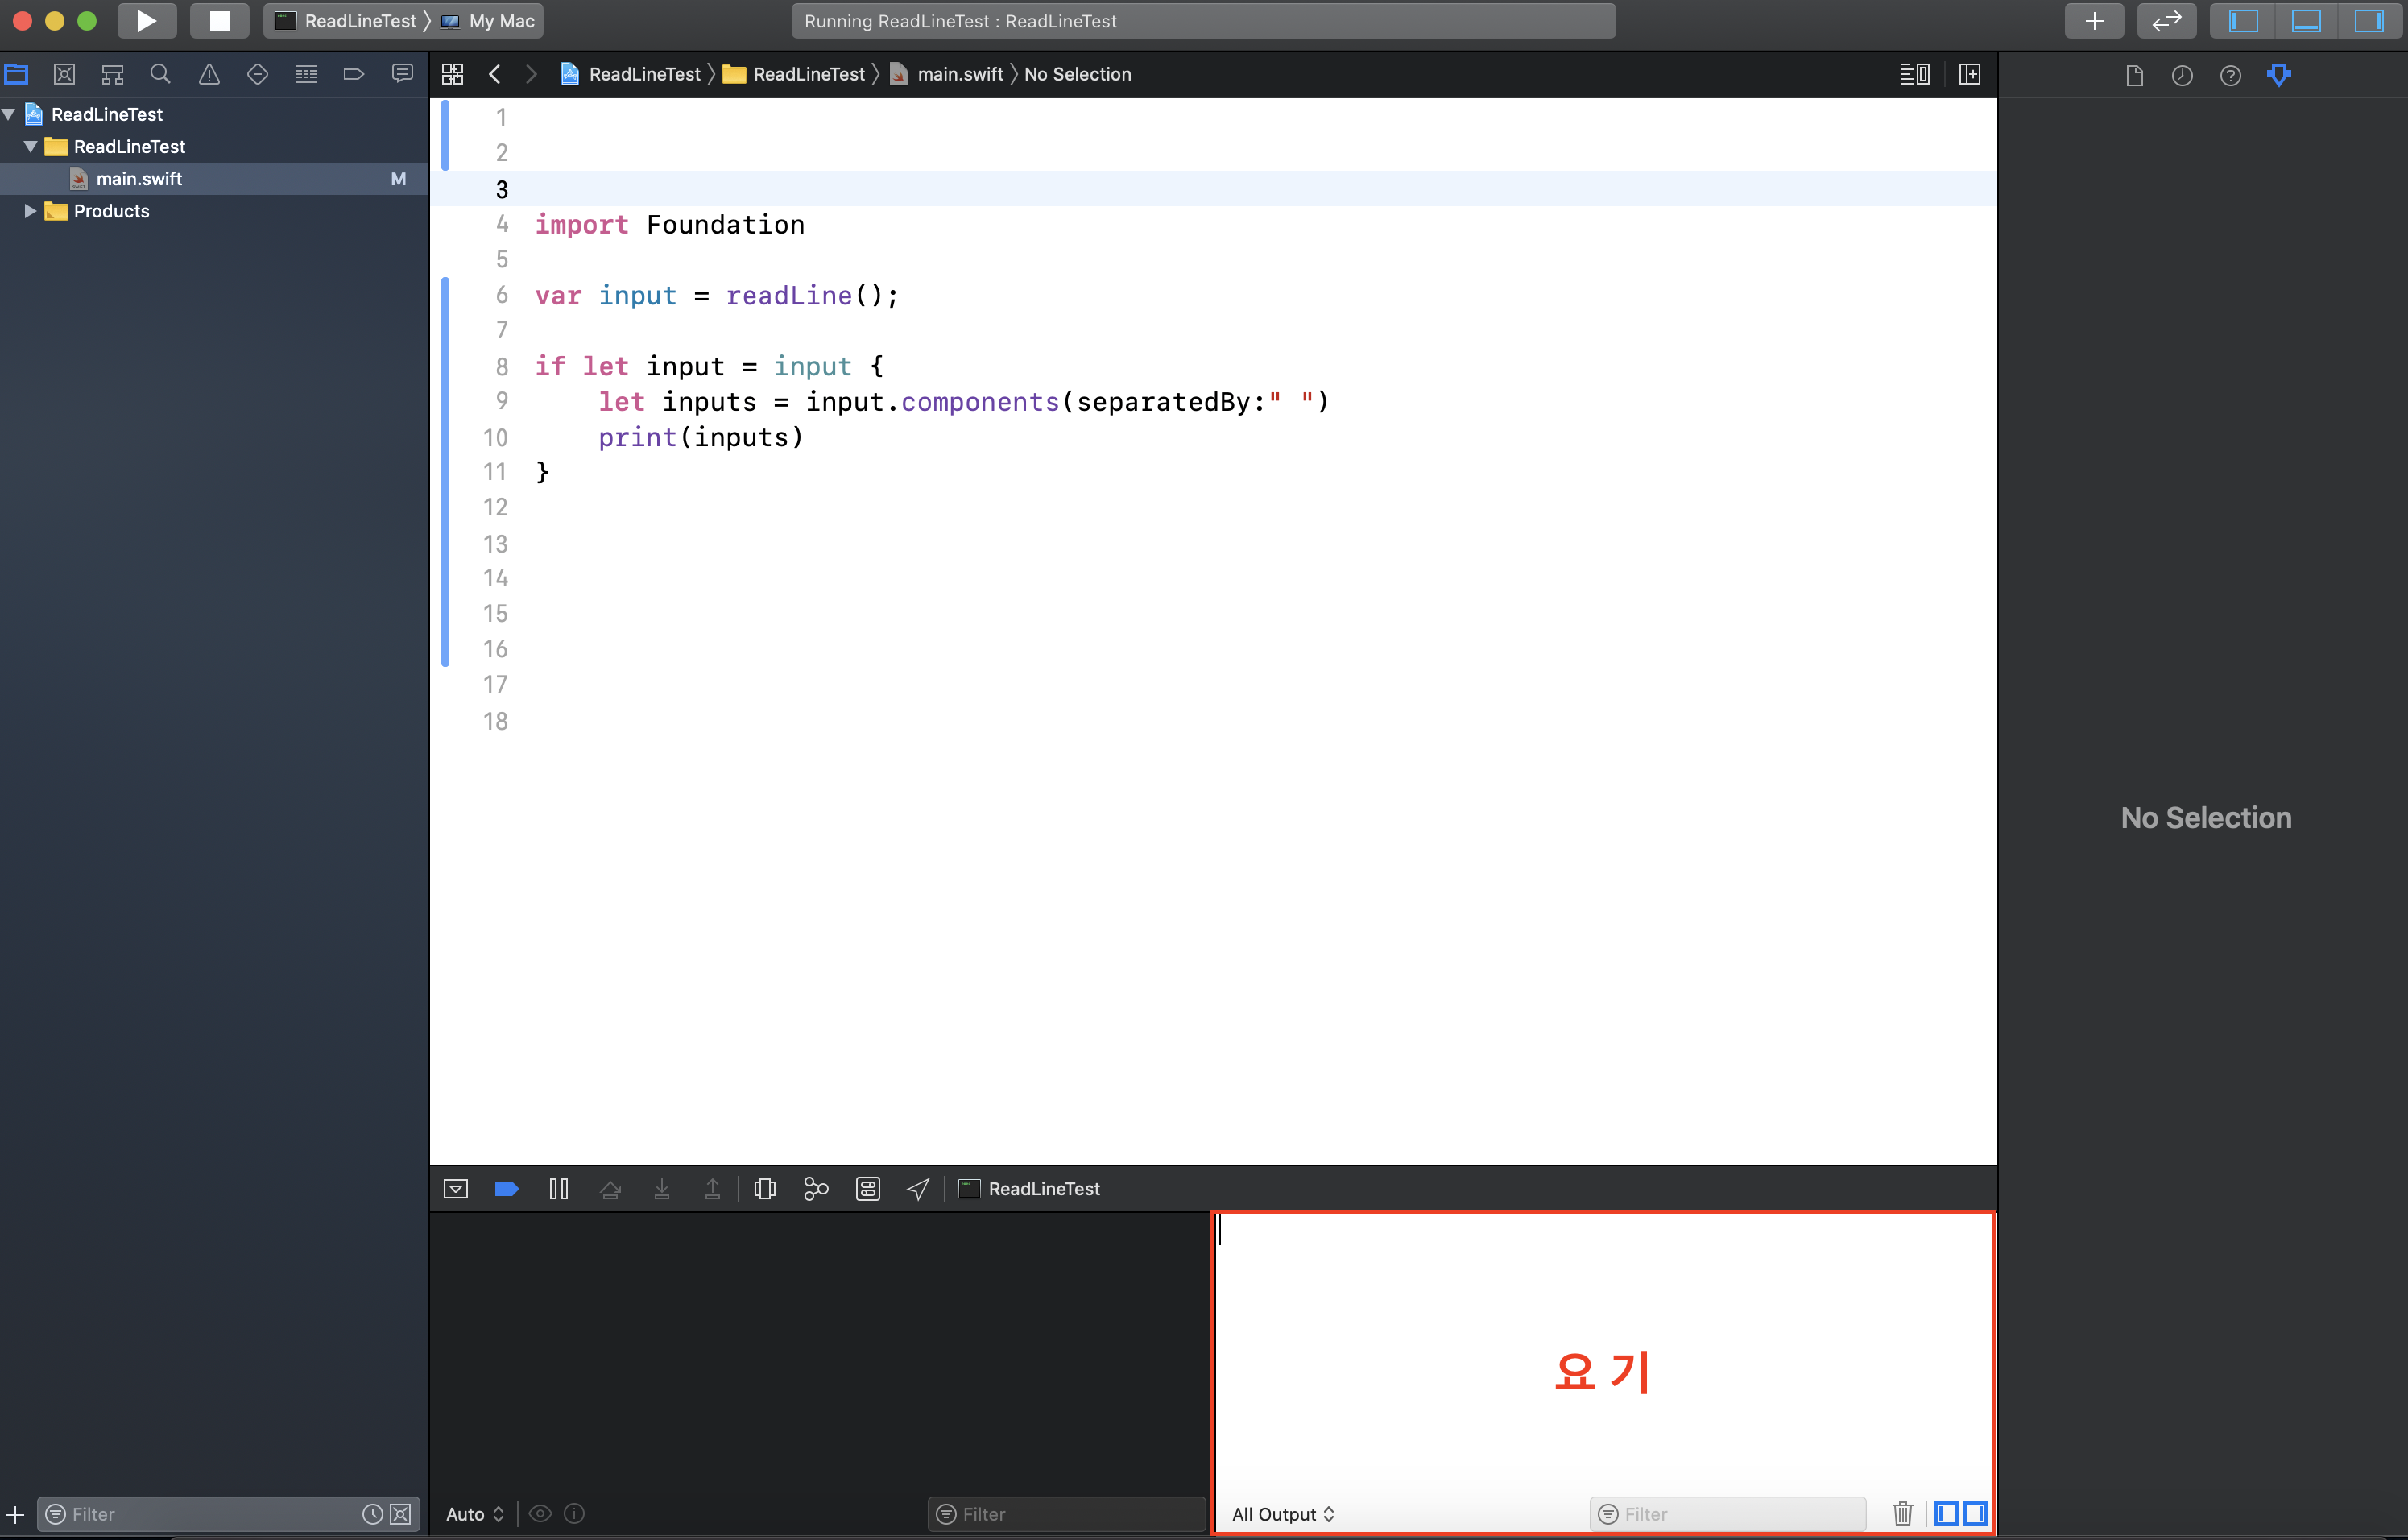Click the Simulate Location arrow icon

click(918, 1189)
